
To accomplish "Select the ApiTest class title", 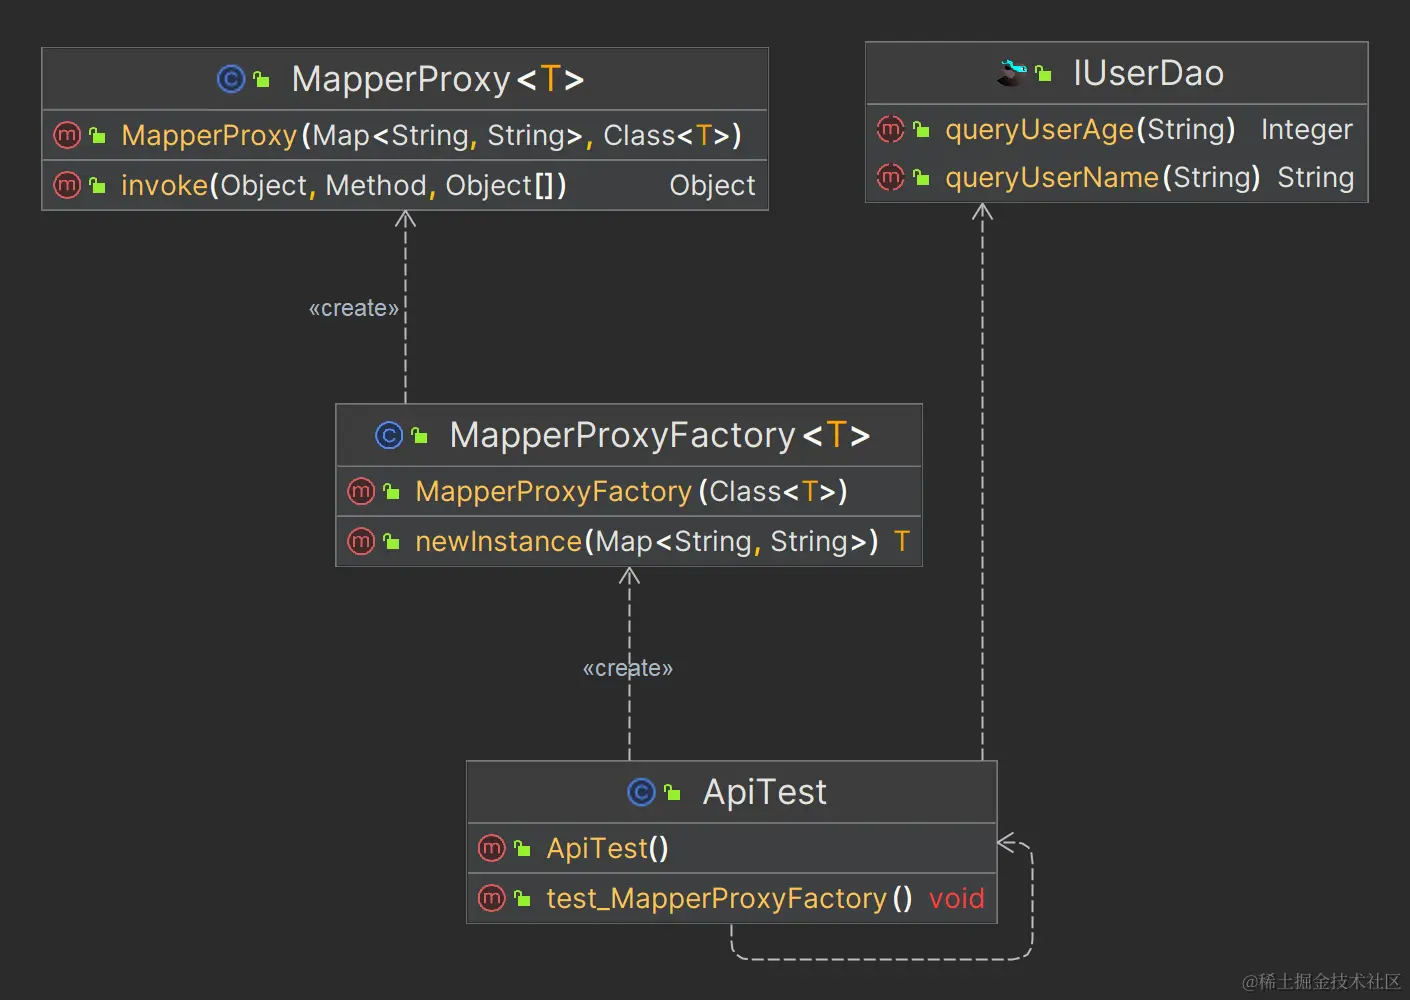I will coord(765,792).
